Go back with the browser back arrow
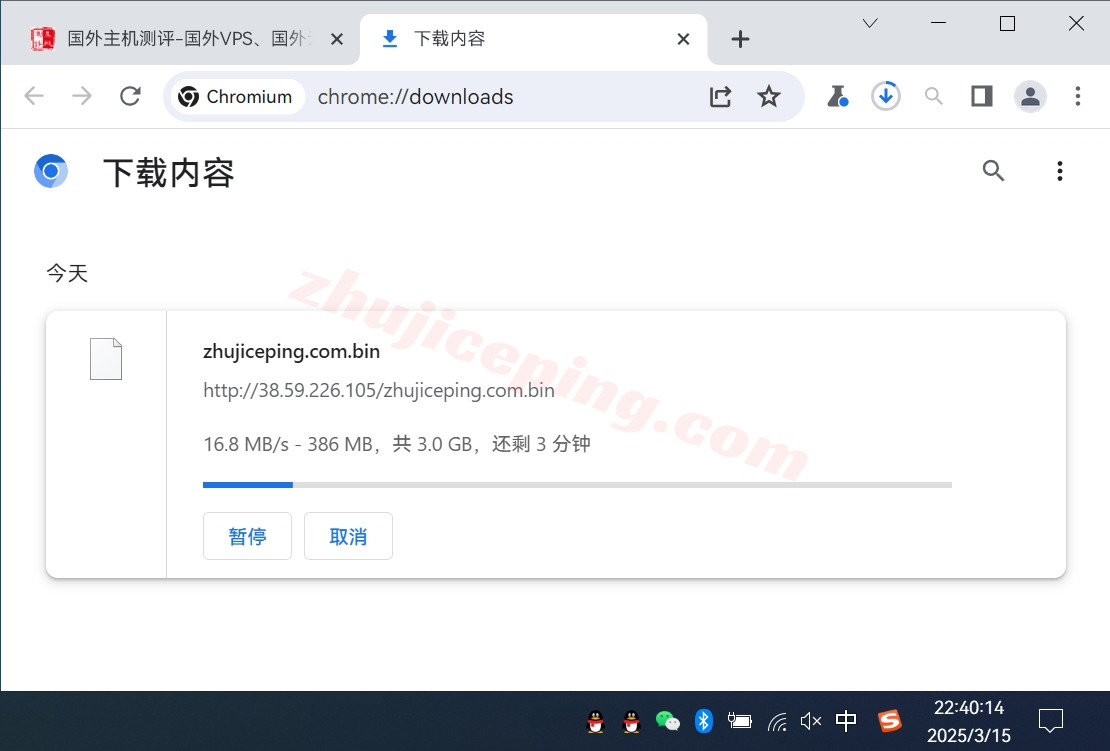 34,96
